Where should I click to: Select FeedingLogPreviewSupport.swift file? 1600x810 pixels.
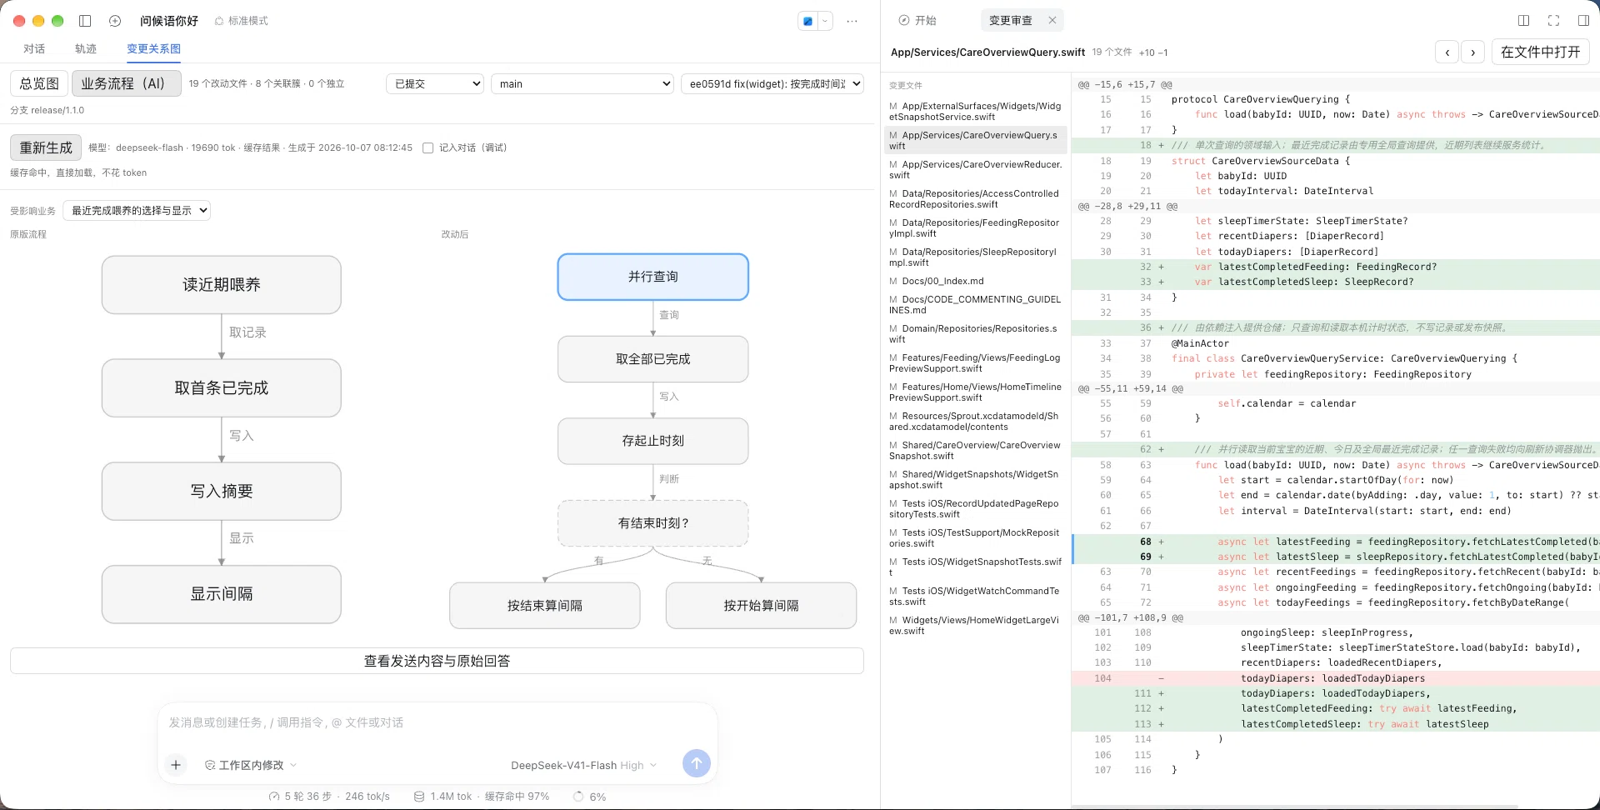pos(976,363)
